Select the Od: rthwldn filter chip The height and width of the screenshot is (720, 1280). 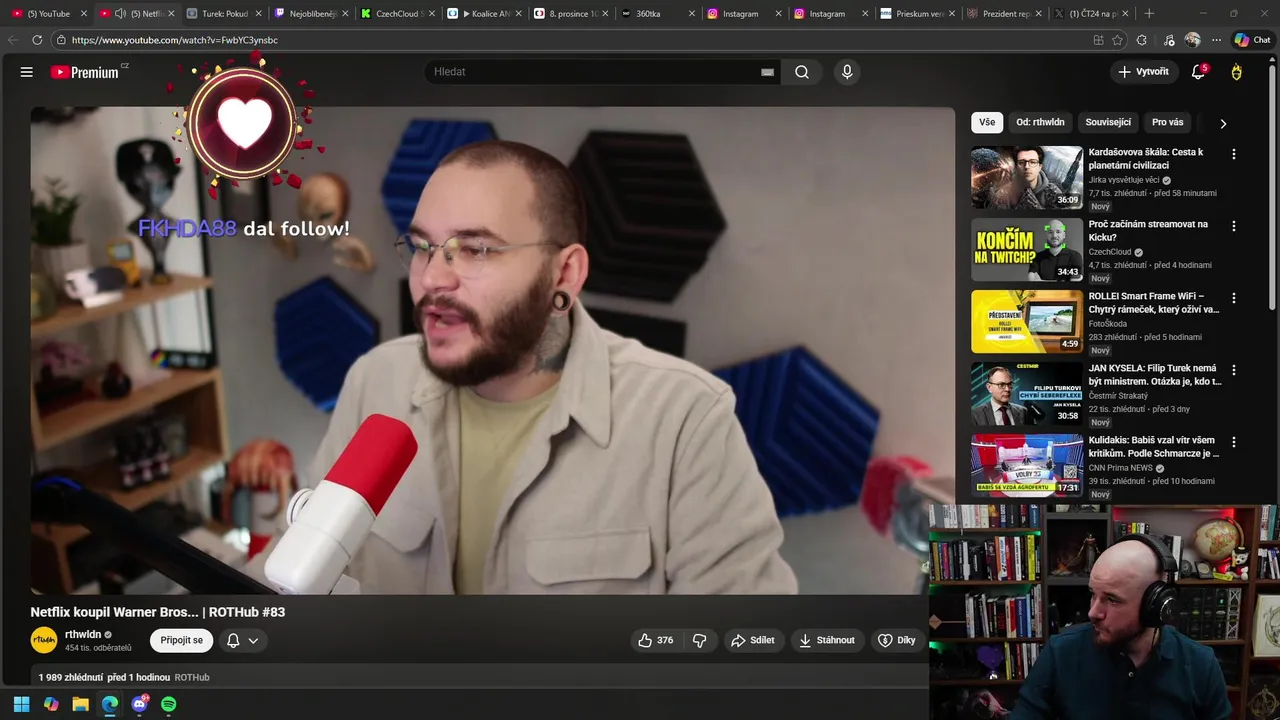pyautogui.click(x=1040, y=122)
